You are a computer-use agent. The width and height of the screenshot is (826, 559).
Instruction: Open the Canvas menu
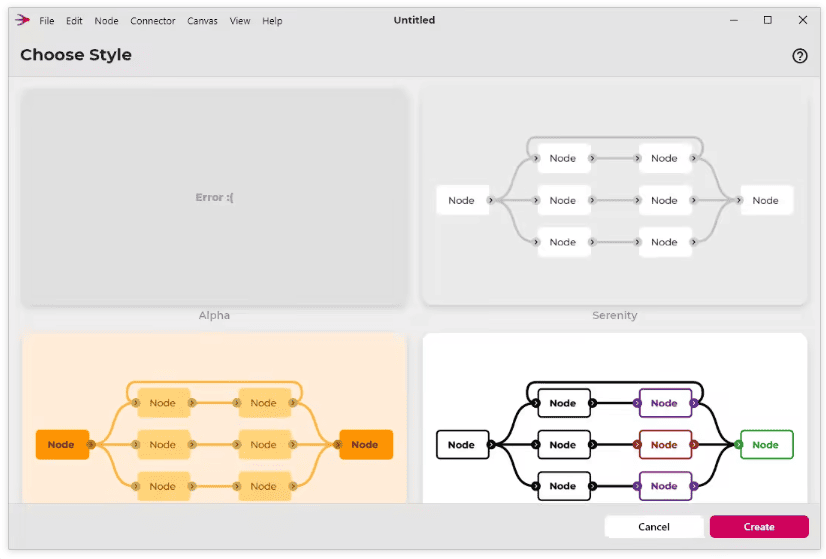(x=202, y=21)
